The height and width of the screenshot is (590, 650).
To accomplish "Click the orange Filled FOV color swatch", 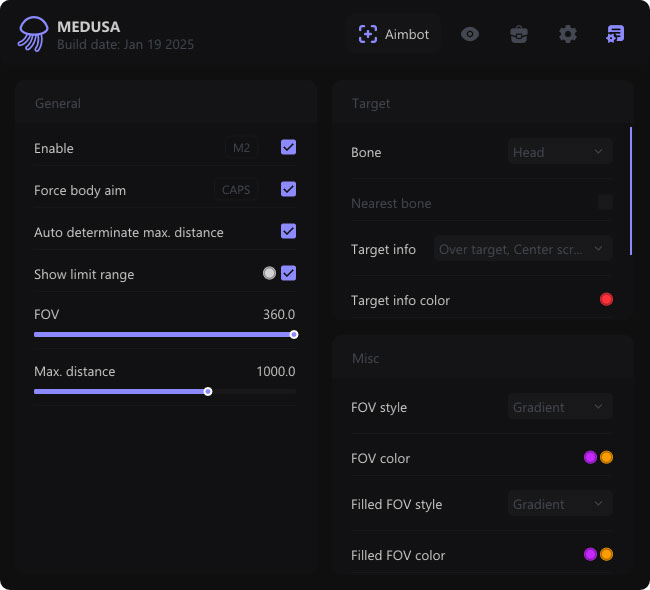I will point(606,554).
